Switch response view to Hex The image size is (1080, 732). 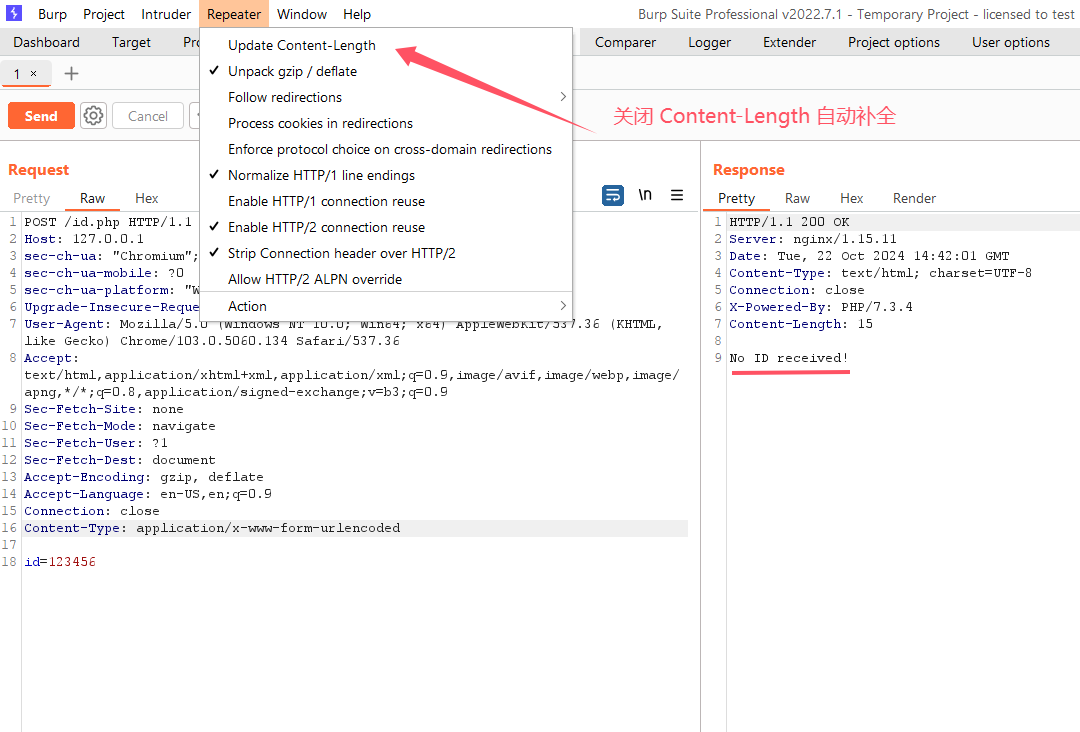851,198
